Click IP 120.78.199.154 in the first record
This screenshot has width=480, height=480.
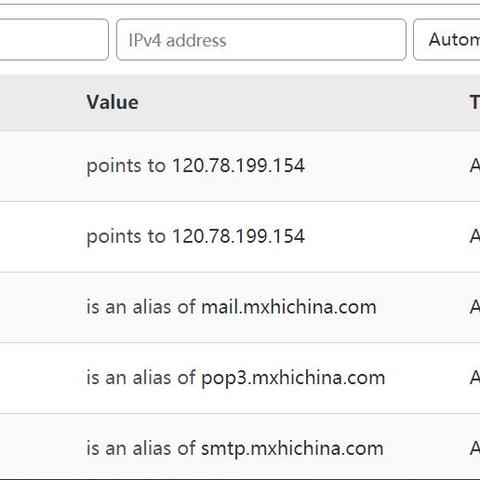(239, 165)
